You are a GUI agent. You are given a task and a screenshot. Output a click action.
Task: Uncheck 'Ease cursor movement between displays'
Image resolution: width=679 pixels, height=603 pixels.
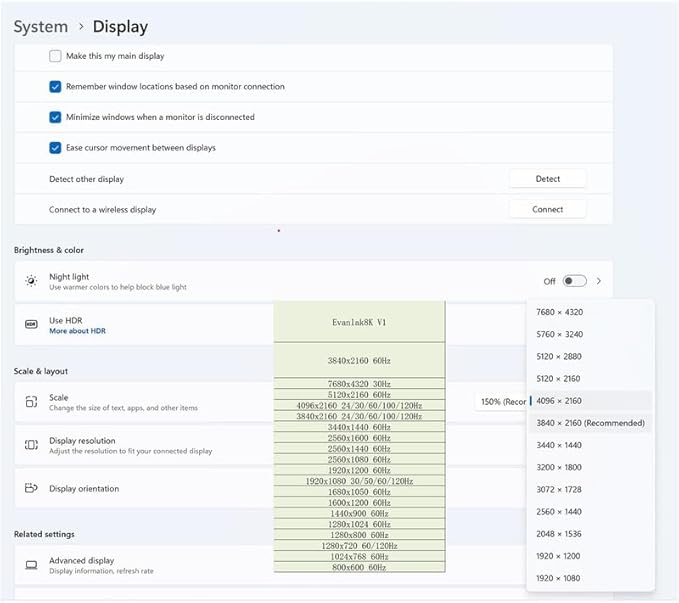point(56,148)
